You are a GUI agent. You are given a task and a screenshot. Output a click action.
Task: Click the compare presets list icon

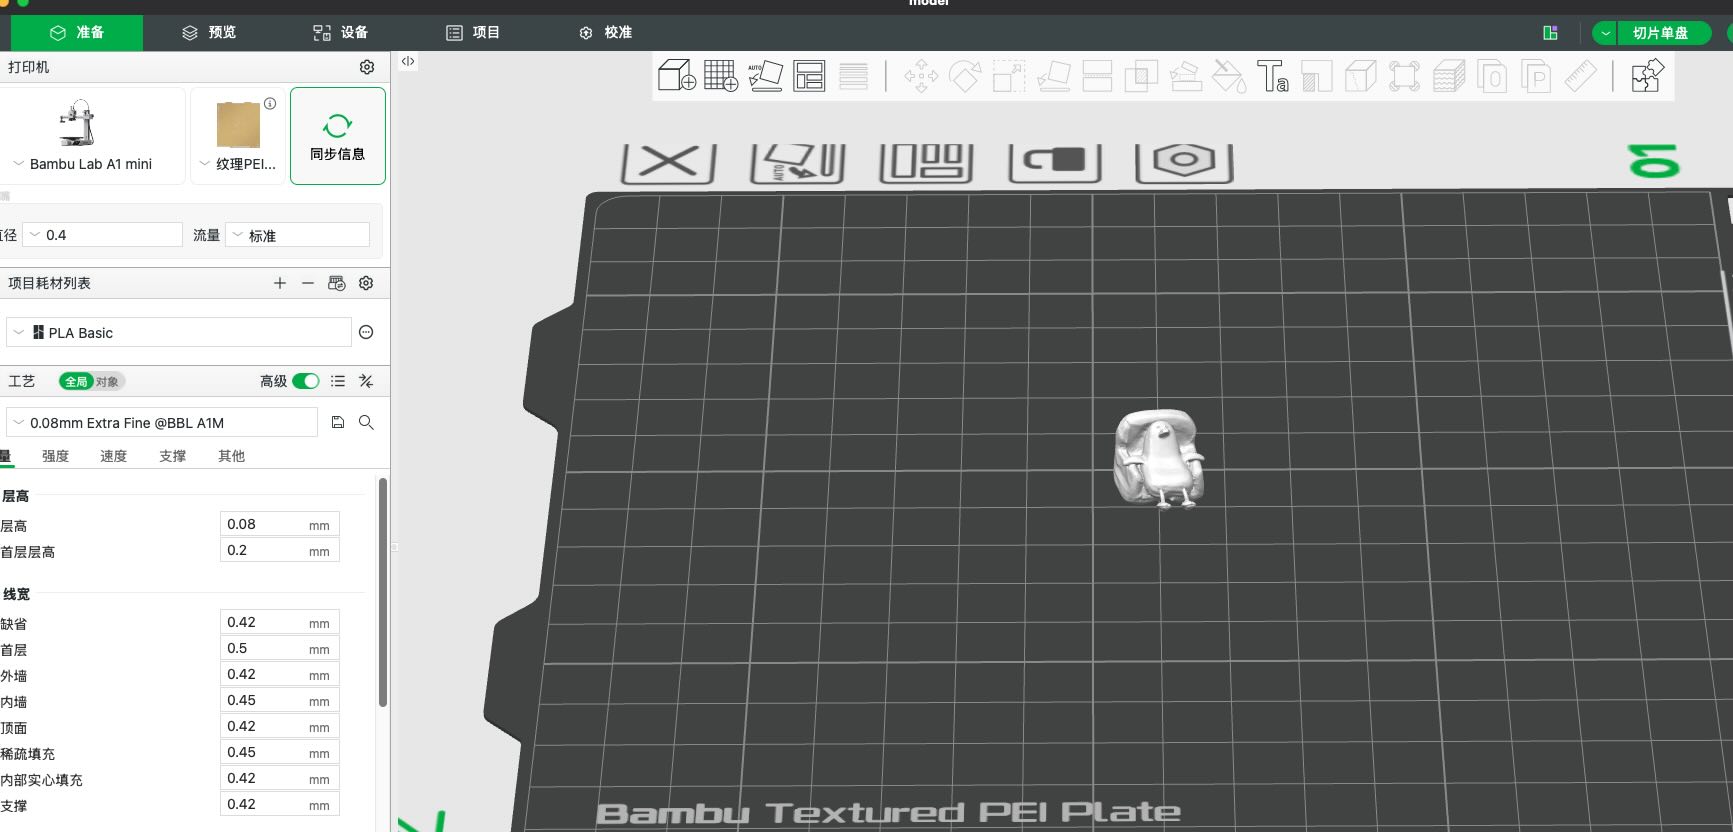pos(338,381)
